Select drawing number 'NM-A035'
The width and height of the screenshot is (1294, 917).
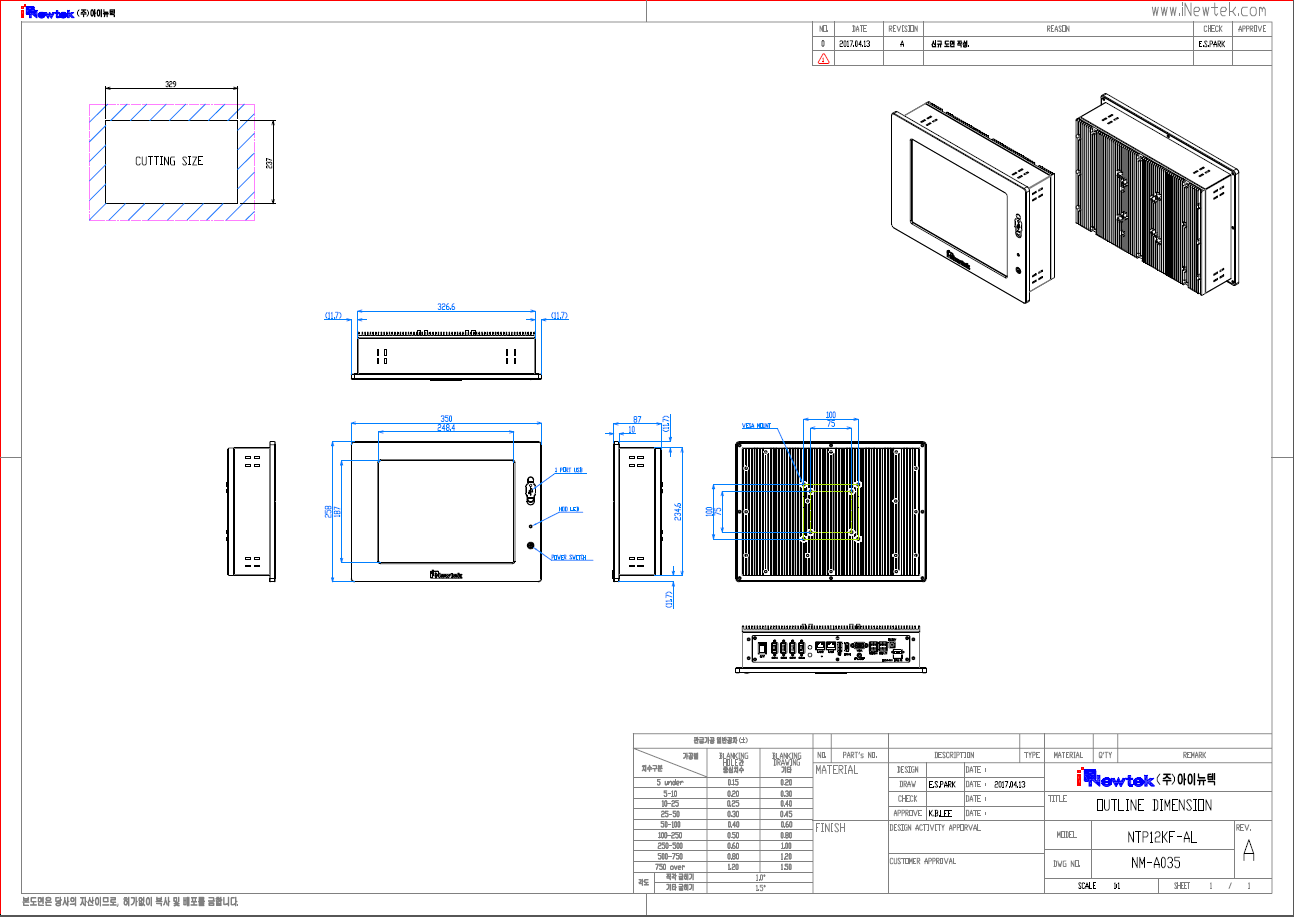click(1156, 863)
